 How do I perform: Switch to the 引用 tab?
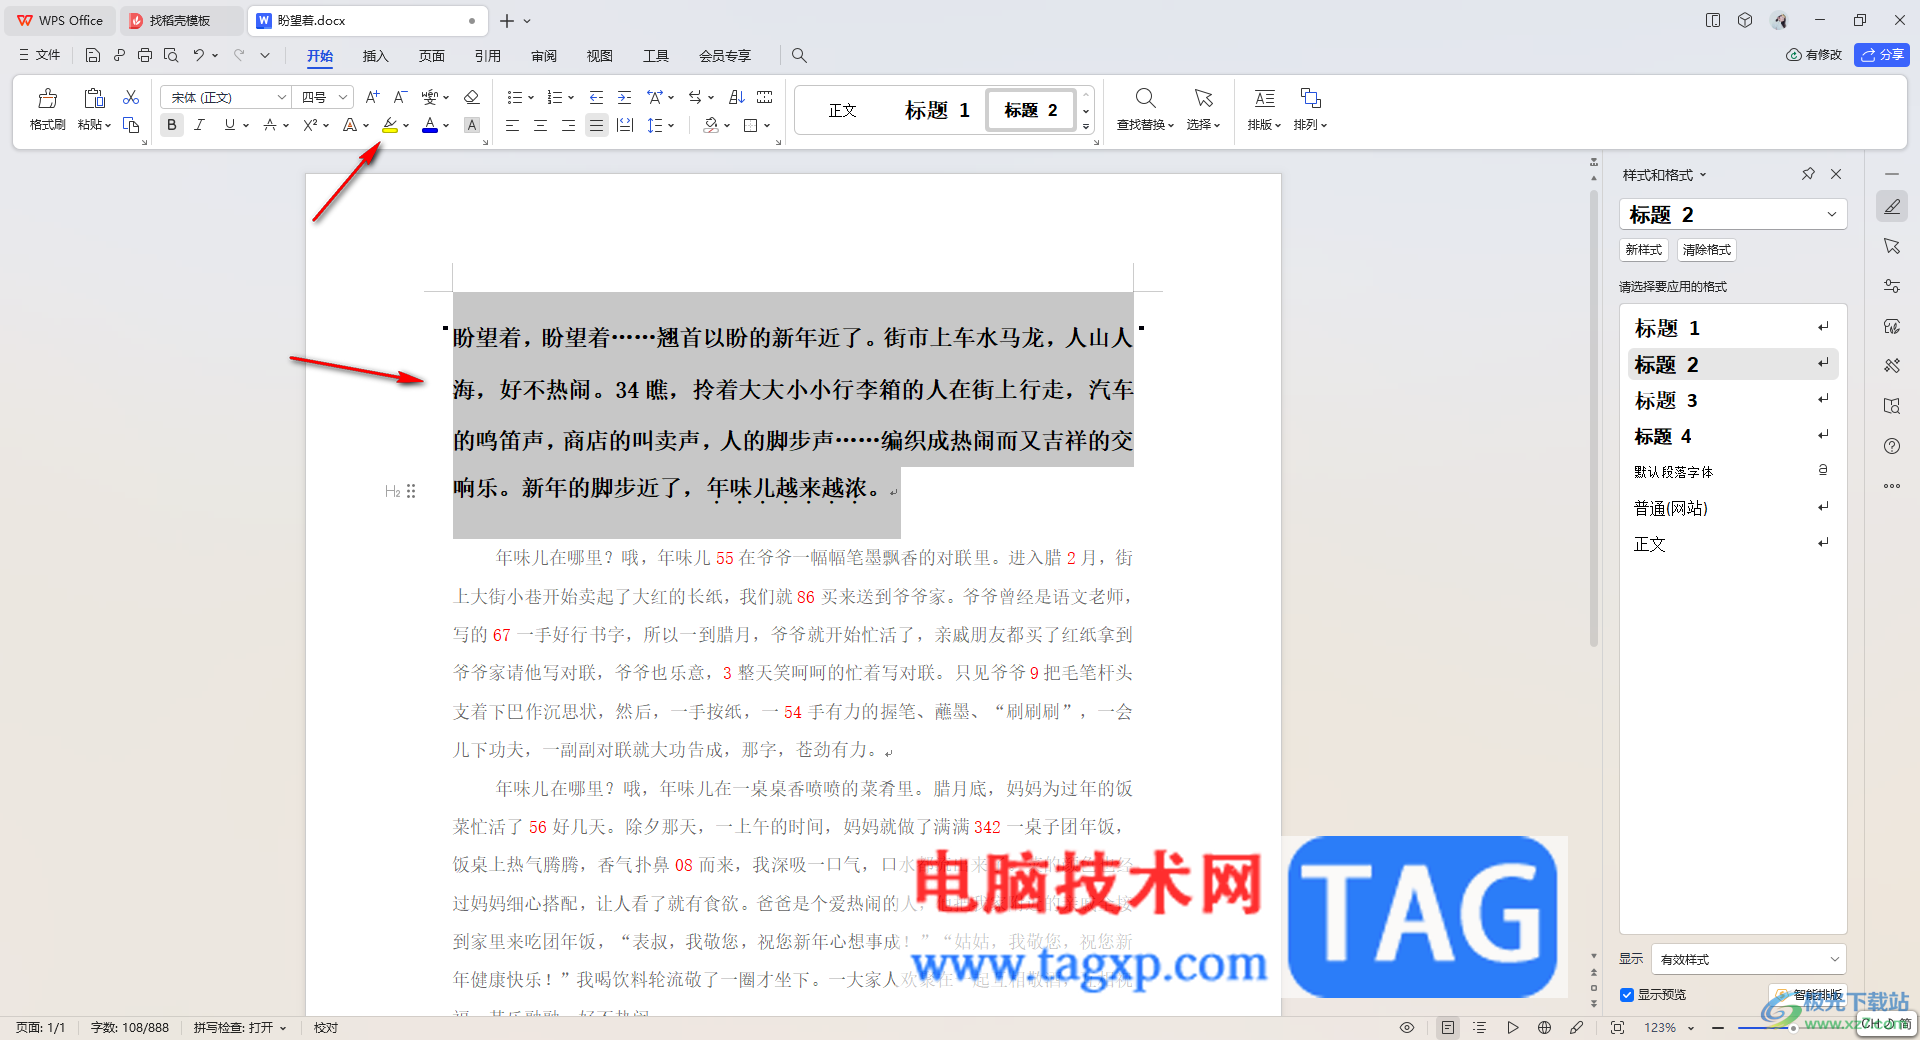[x=487, y=56]
